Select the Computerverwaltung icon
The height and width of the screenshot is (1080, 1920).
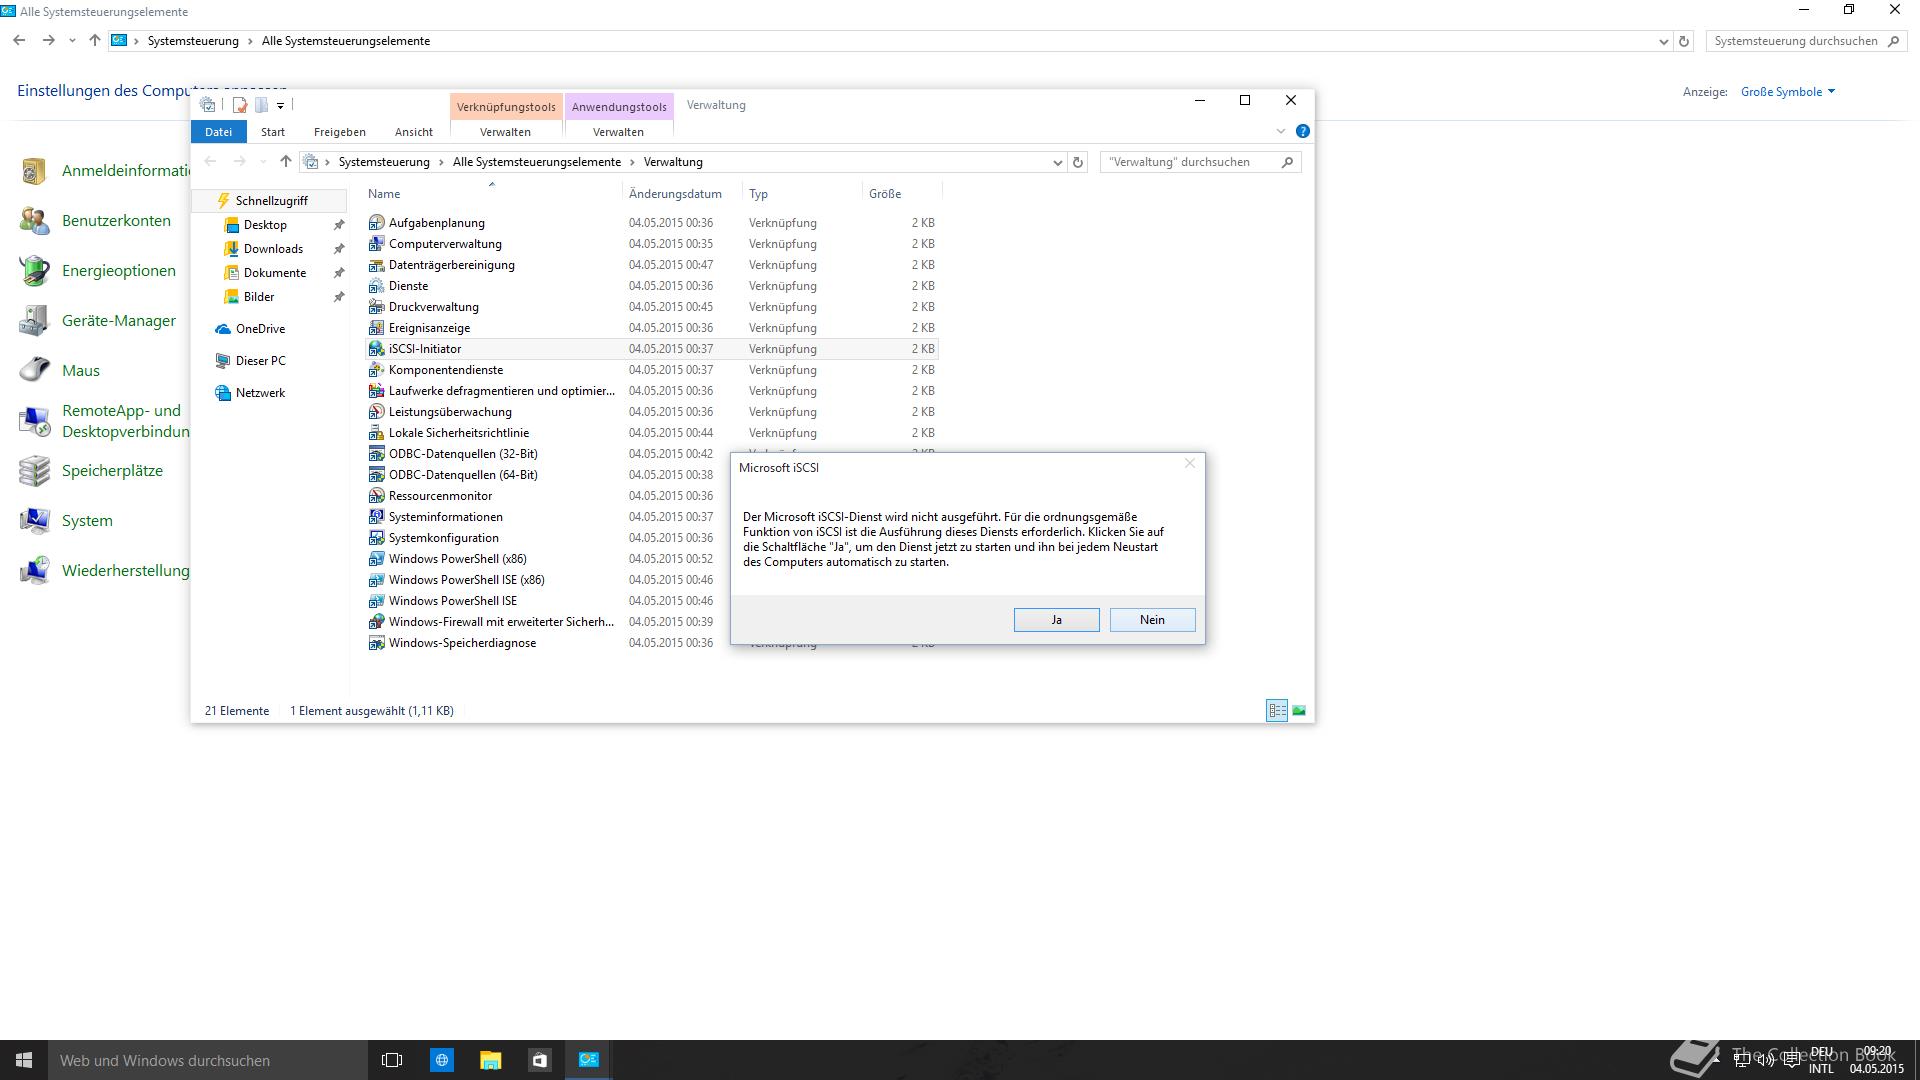pyautogui.click(x=376, y=244)
